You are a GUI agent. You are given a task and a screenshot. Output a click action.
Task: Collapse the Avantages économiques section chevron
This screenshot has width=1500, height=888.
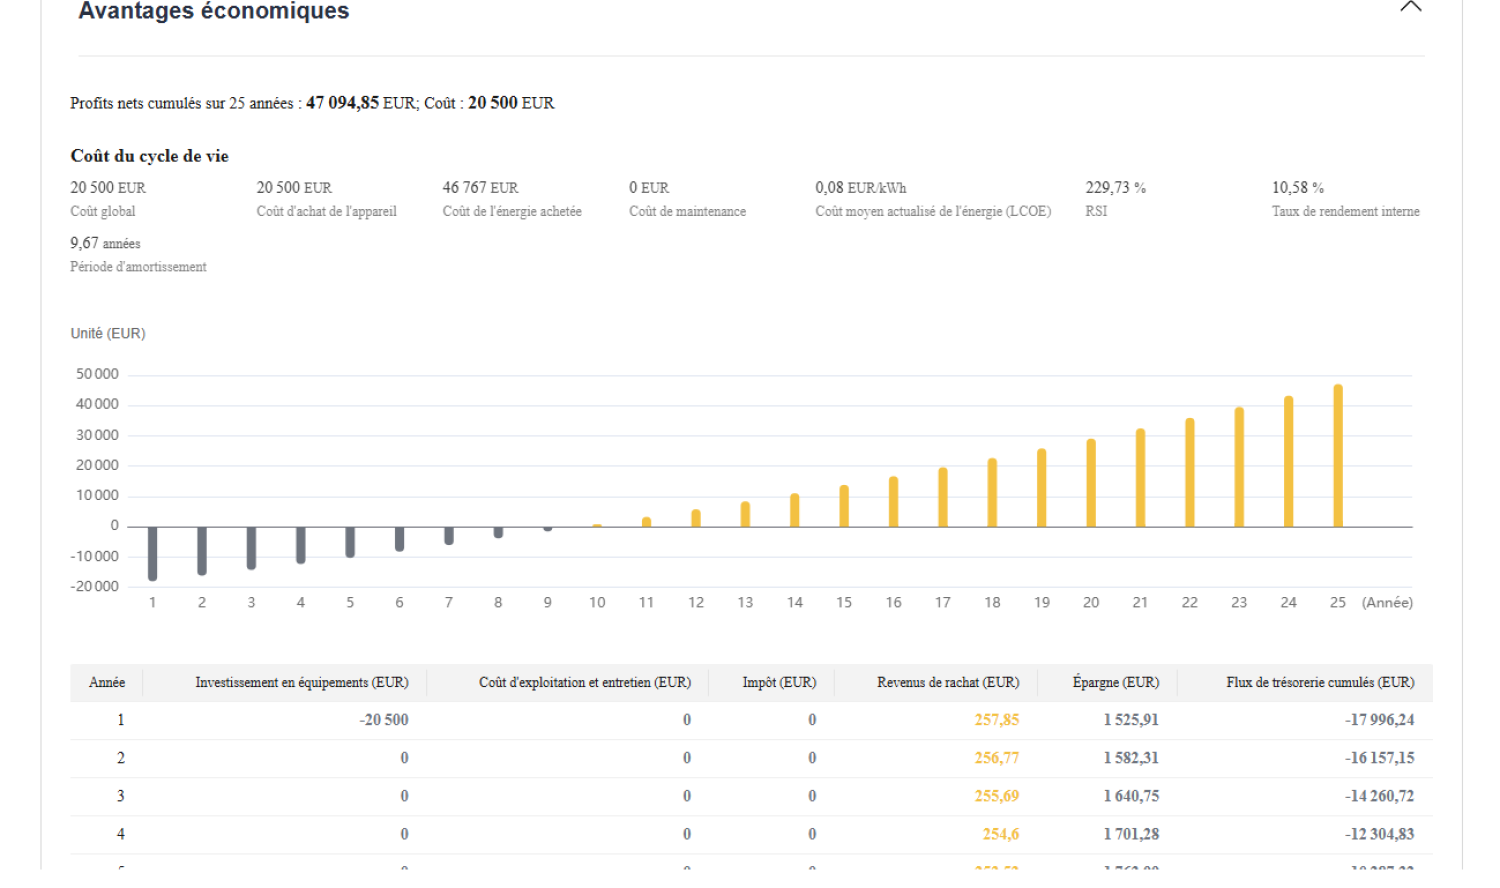(x=1410, y=8)
